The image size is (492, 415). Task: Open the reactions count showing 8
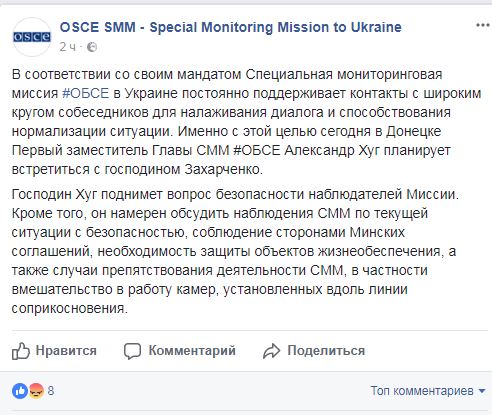click(51, 391)
